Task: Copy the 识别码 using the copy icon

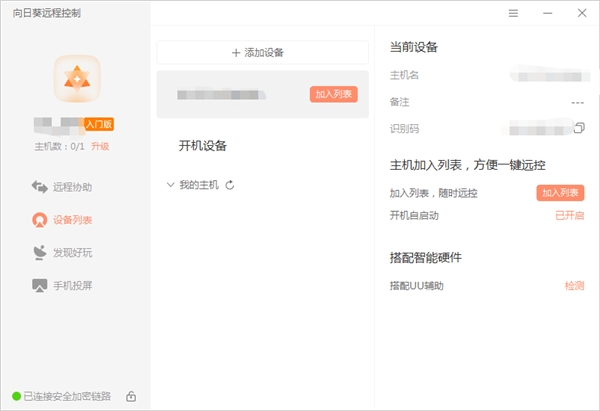Action: click(x=578, y=128)
